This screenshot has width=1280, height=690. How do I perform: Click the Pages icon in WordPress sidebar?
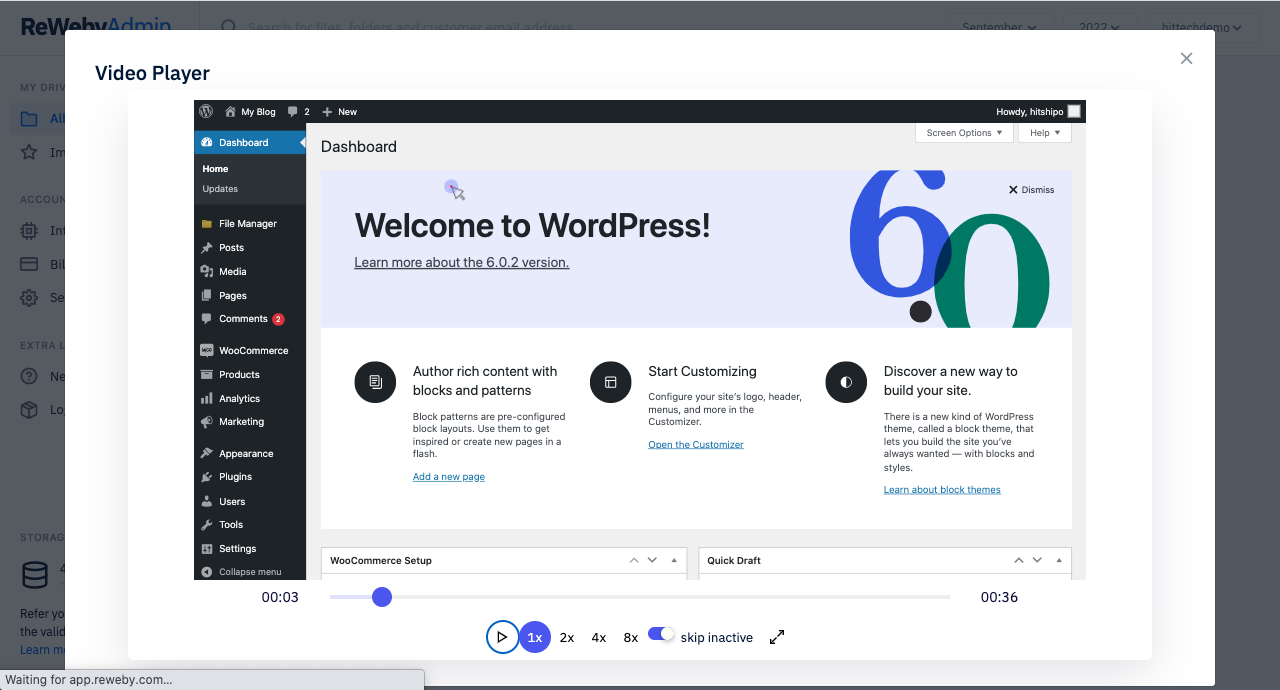207,296
